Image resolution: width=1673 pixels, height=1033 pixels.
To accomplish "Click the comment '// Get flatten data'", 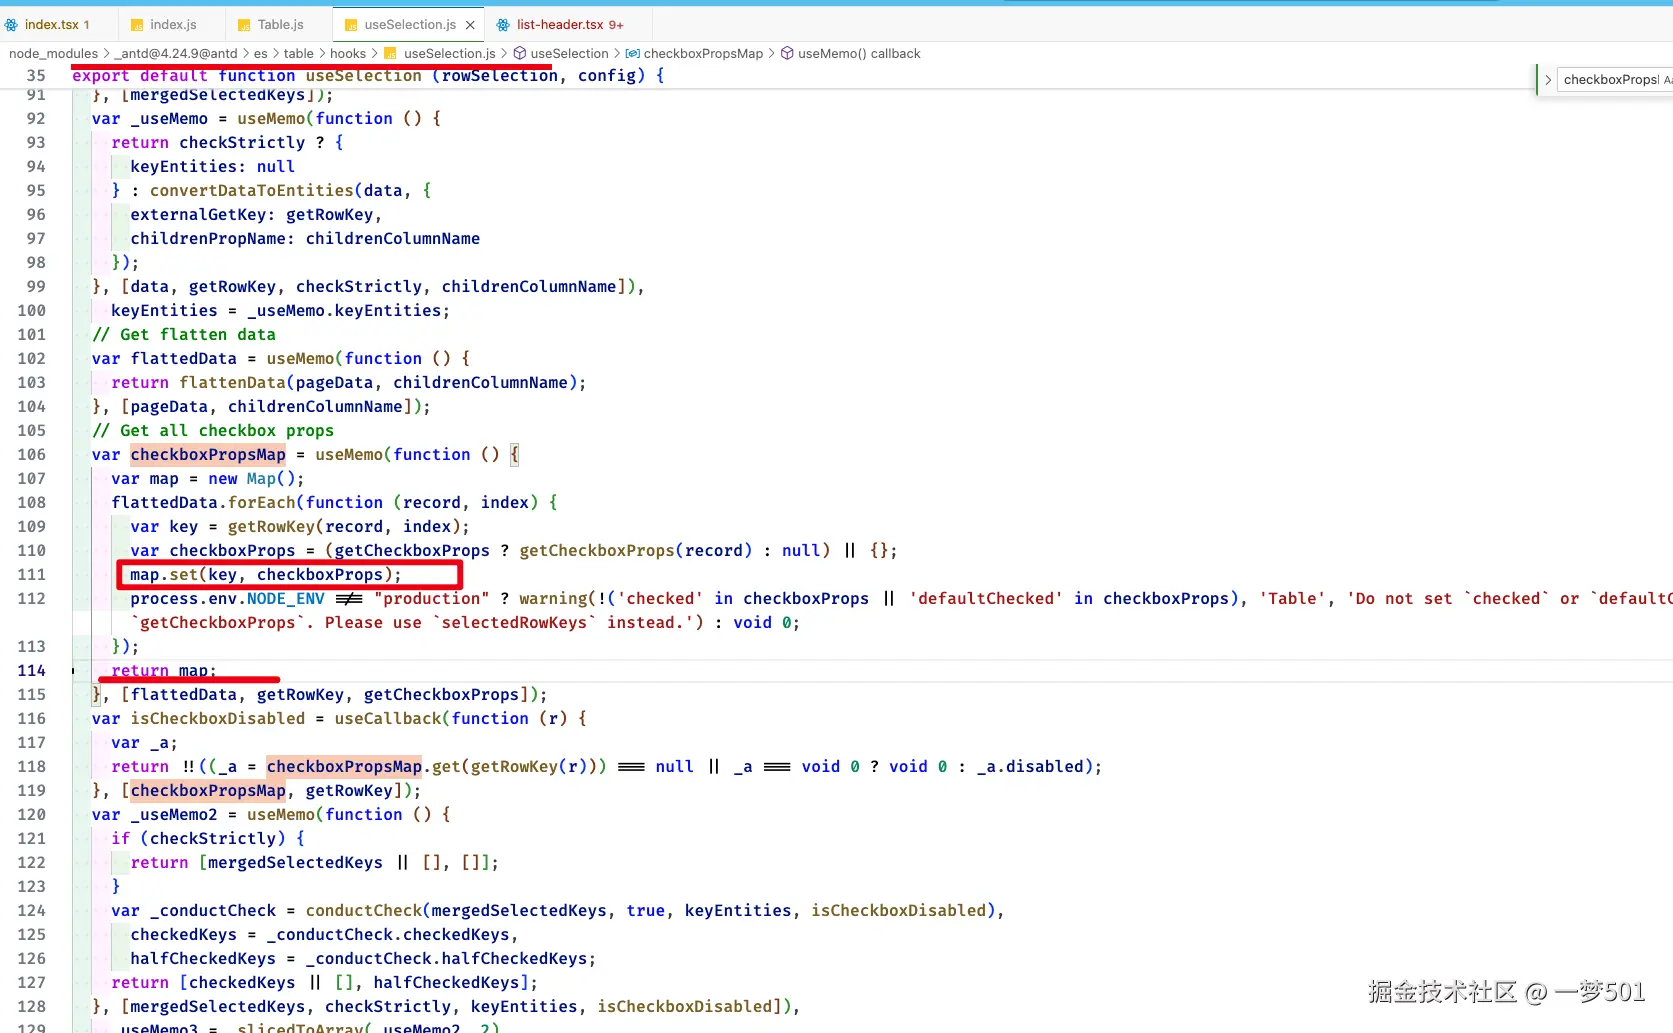I will click(184, 335).
